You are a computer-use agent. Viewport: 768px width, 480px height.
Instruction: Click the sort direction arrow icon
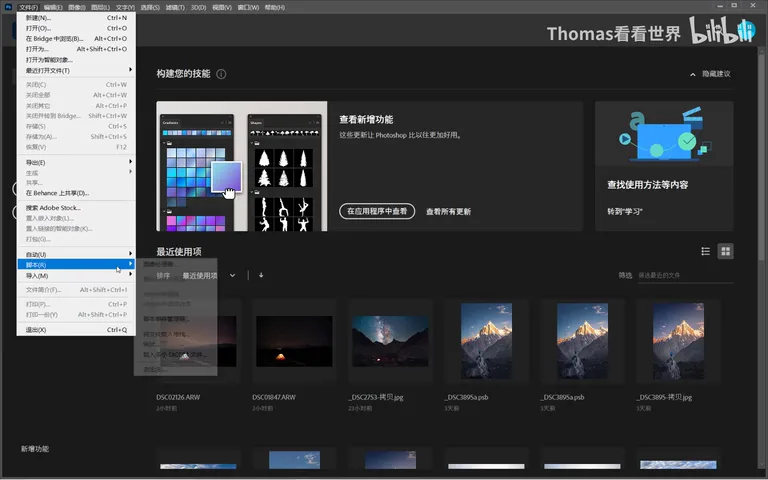[x=261, y=275]
